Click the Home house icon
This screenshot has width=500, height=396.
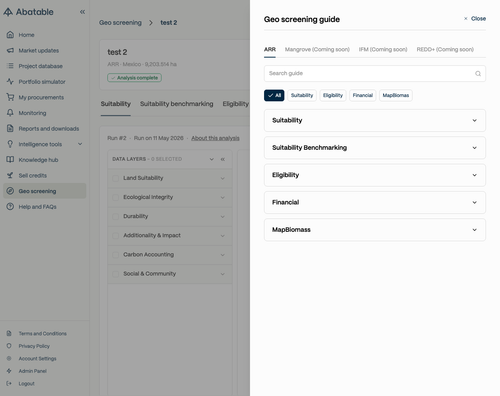click(10, 35)
